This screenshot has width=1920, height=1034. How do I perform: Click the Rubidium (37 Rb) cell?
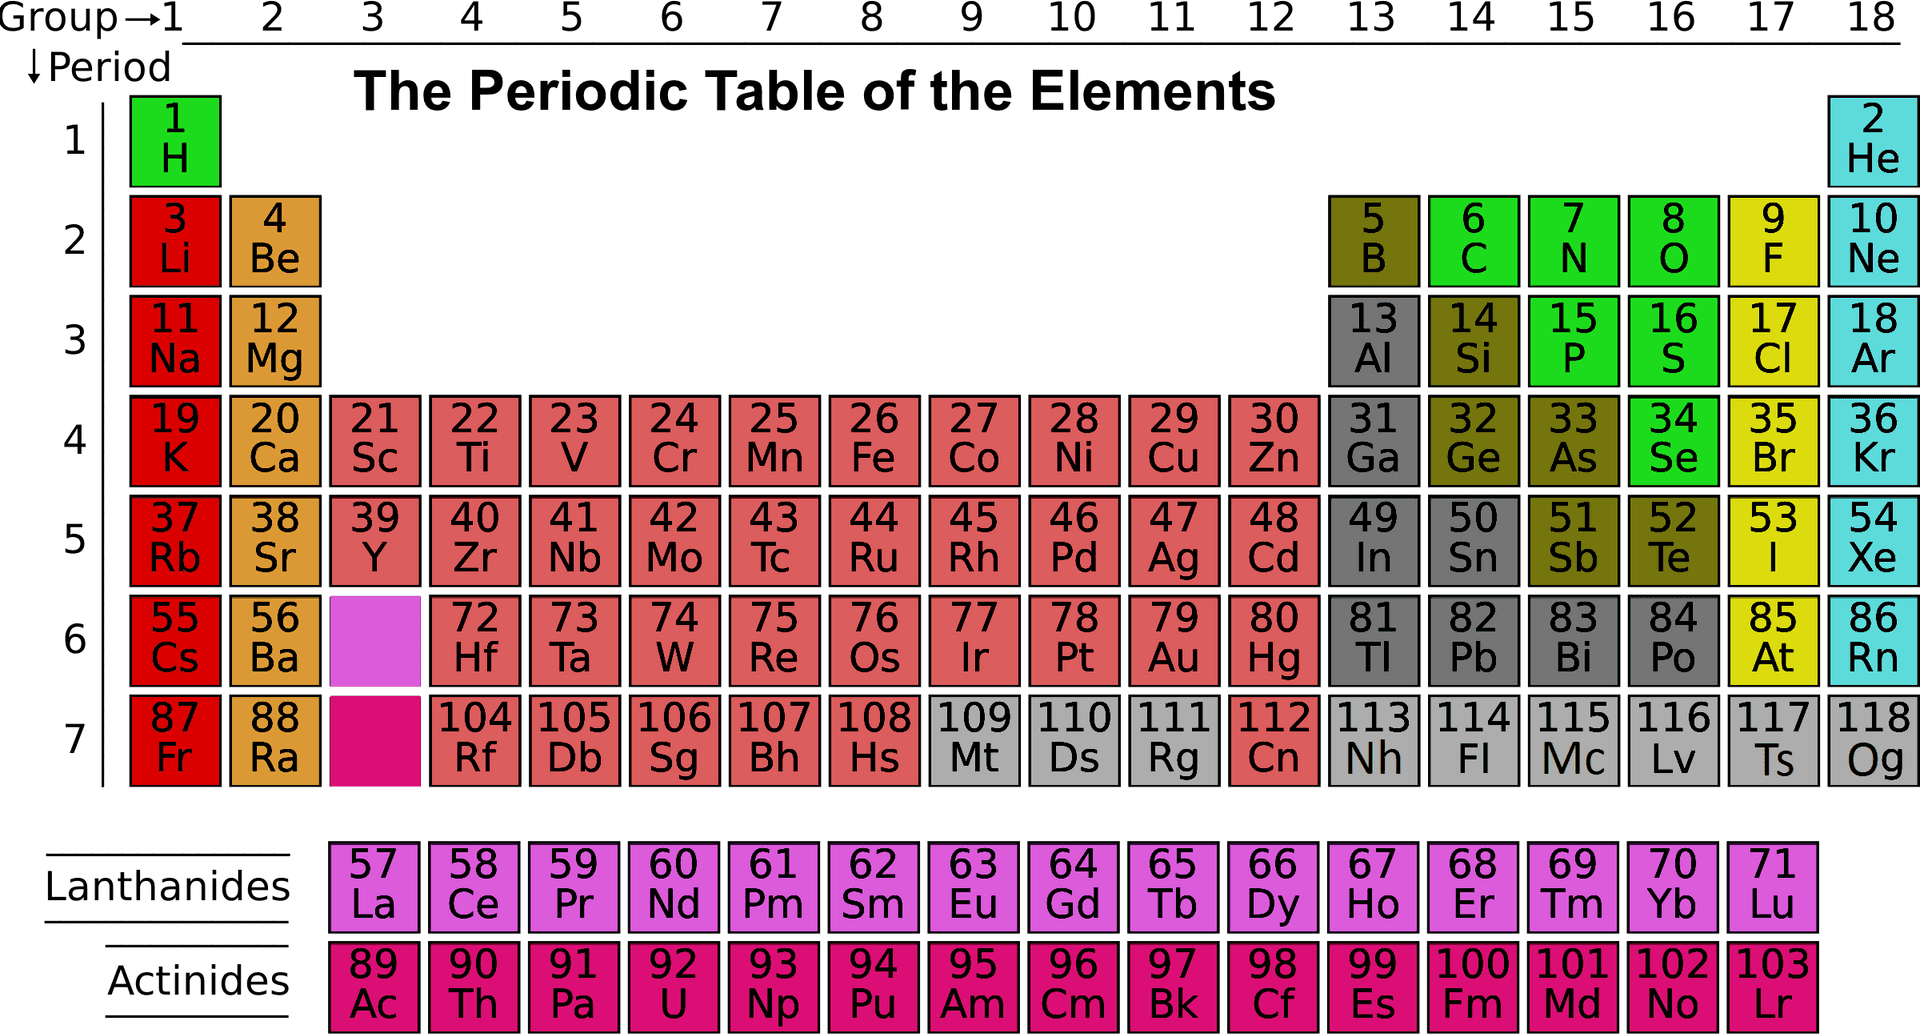pyautogui.click(x=175, y=541)
